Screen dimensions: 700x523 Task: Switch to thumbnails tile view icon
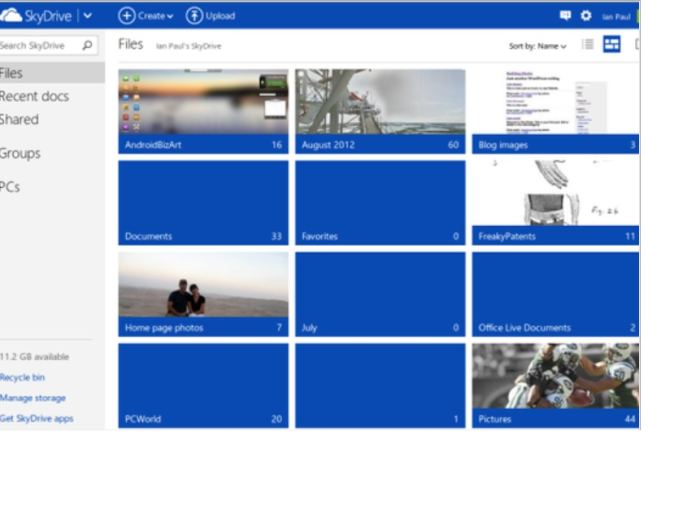pos(612,44)
